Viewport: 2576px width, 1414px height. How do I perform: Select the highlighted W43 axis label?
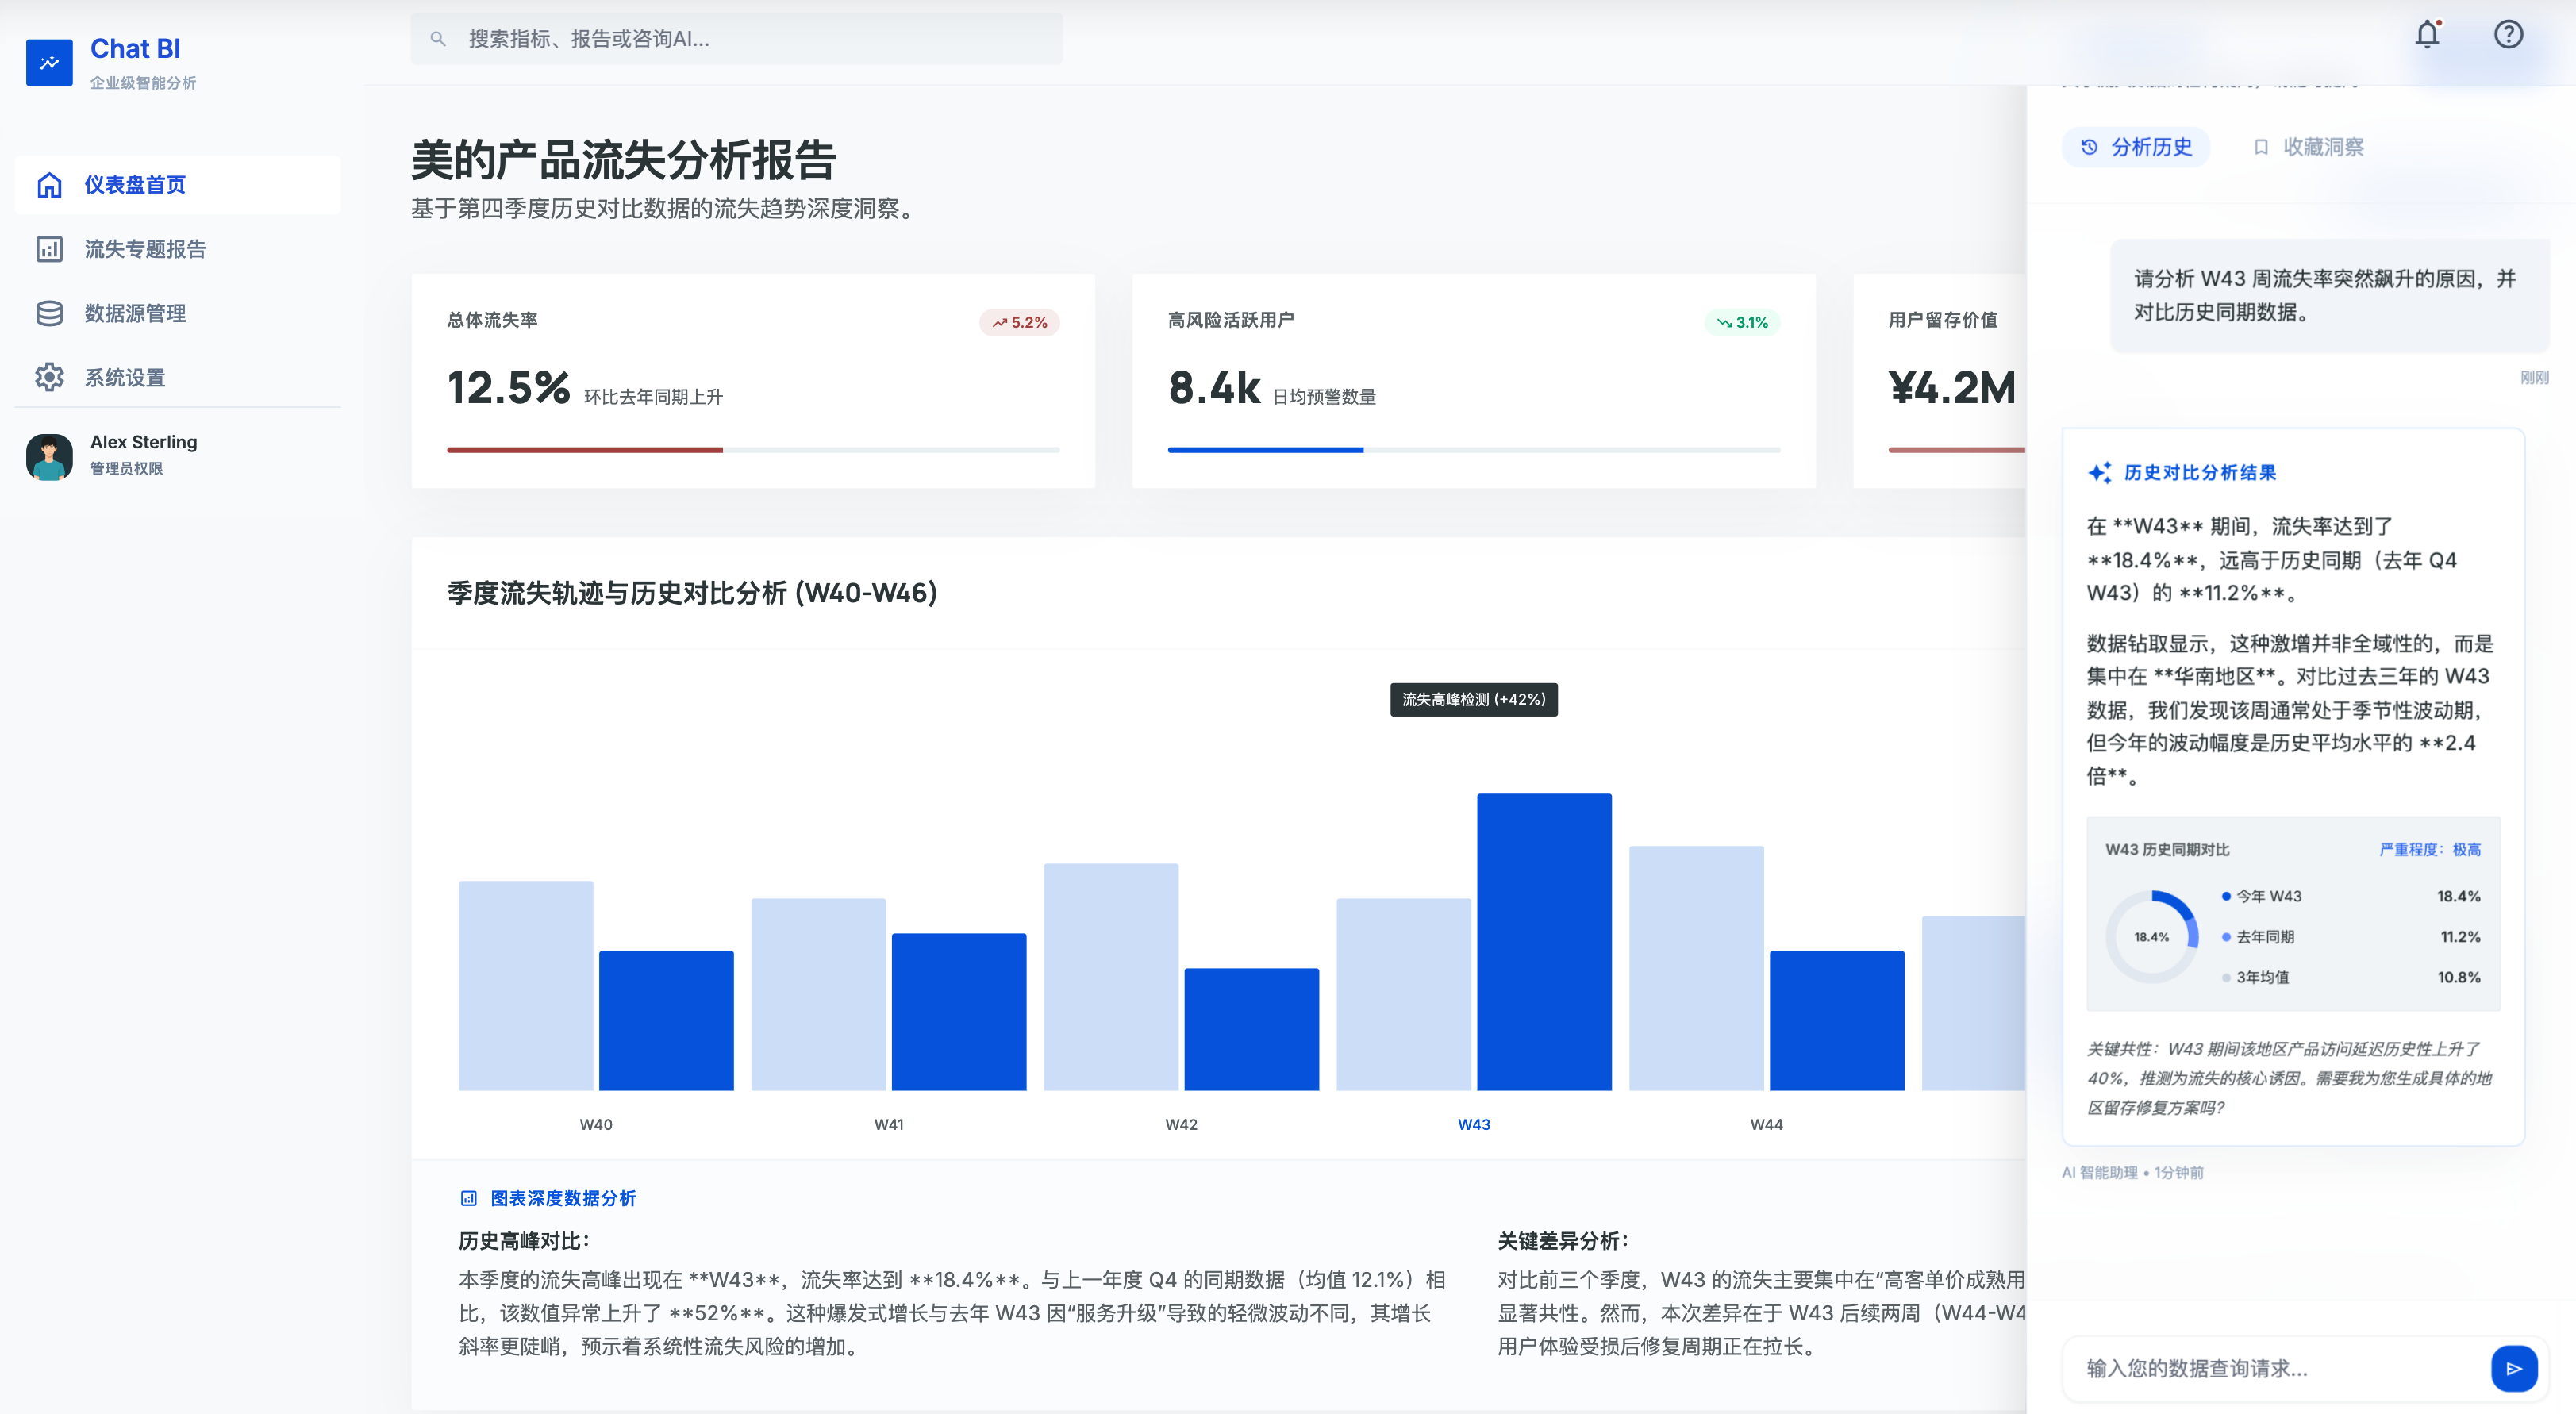click(1472, 1123)
